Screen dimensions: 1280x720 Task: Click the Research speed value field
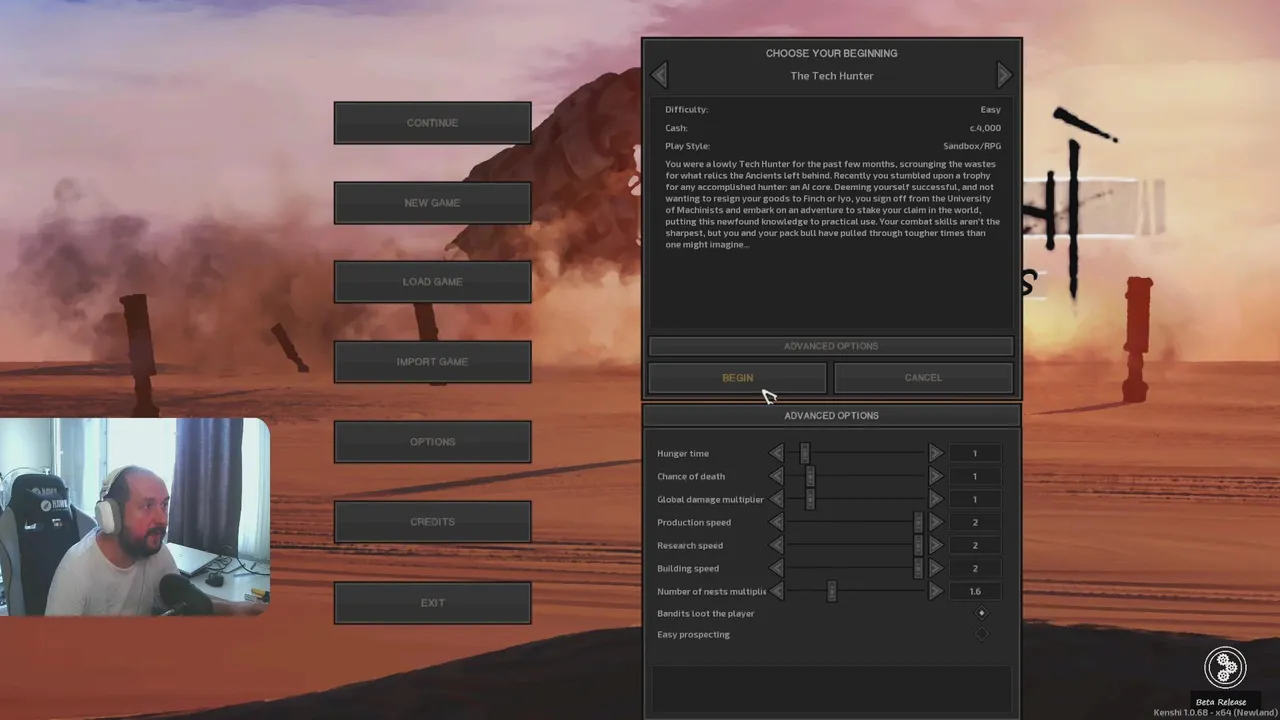click(975, 545)
